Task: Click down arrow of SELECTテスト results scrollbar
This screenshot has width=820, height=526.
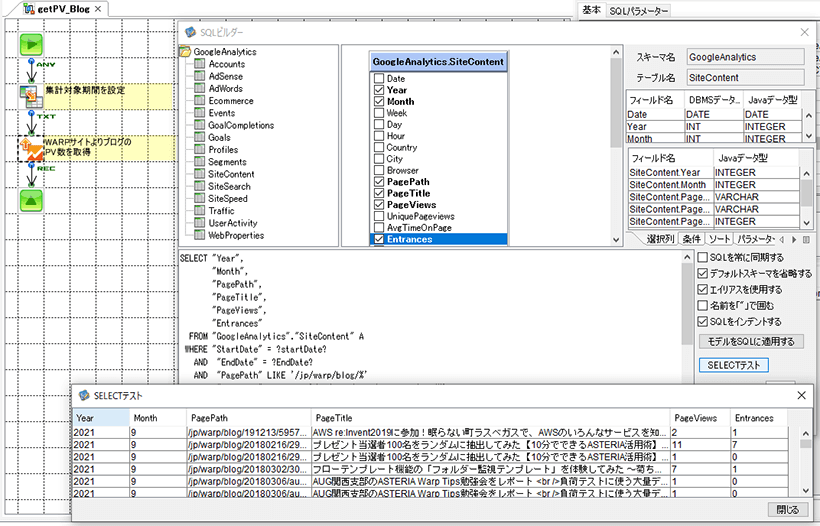Action: (x=805, y=490)
